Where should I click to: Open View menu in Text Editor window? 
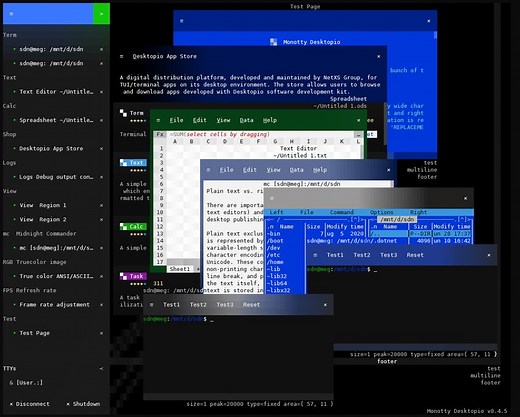273,170
